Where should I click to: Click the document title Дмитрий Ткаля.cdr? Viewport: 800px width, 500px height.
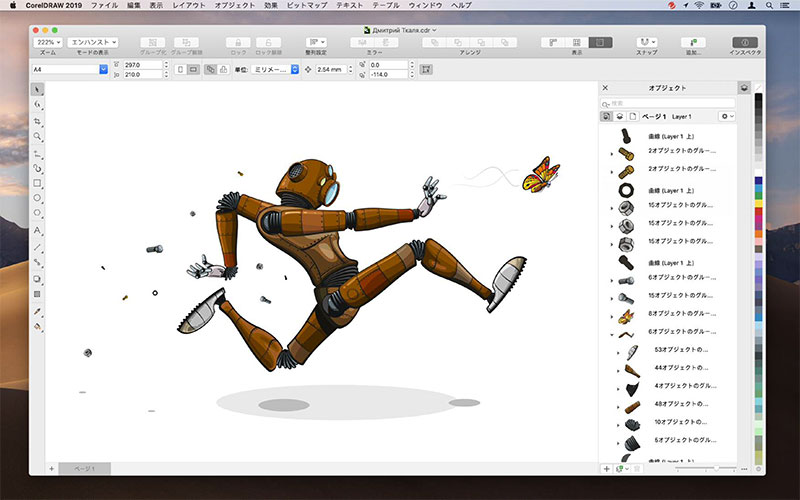coord(401,30)
